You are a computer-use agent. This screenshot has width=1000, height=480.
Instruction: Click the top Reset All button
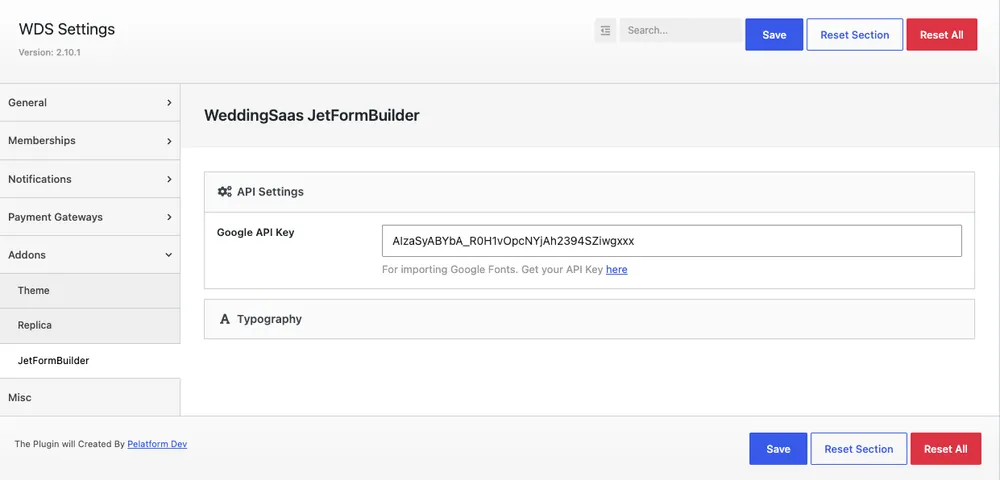point(942,34)
